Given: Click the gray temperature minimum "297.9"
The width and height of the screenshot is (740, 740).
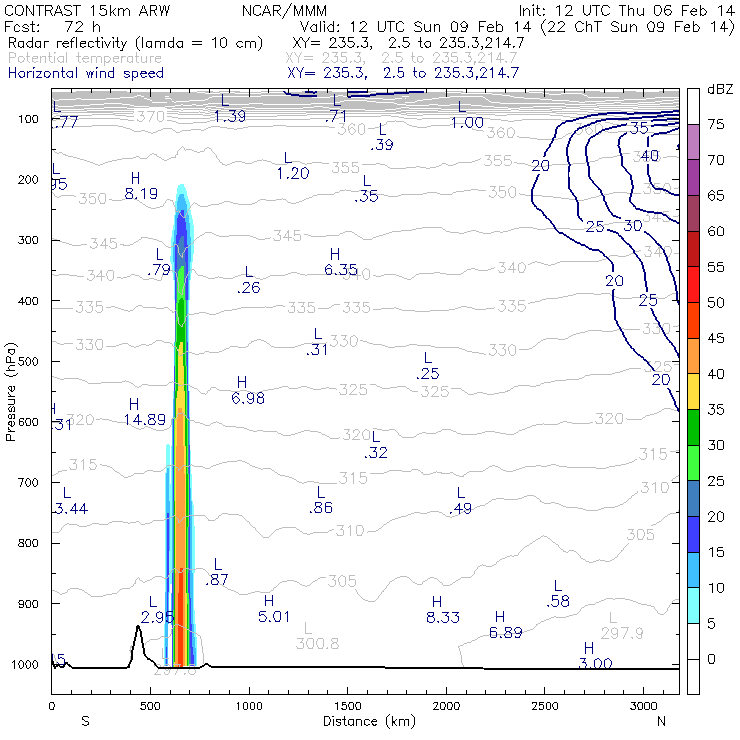Looking at the screenshot, I should [x=622, y=632].
